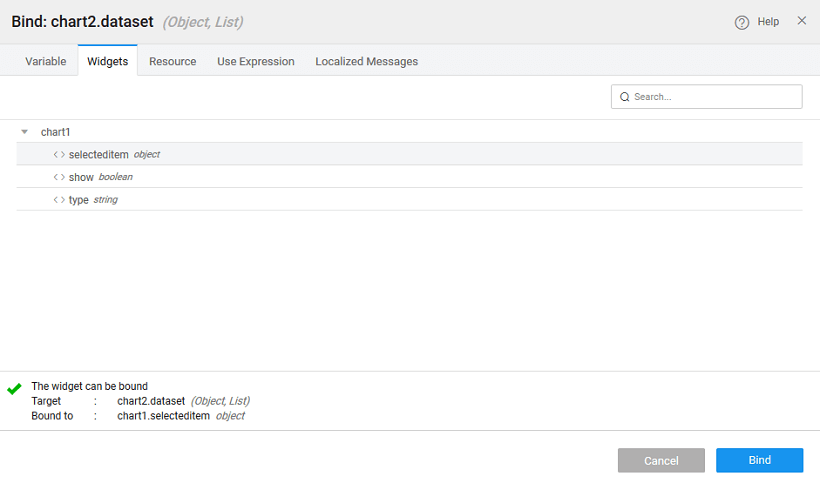Click the Help question mark icon
Viewport: 820px width, 483px height.
pos(742,22)
